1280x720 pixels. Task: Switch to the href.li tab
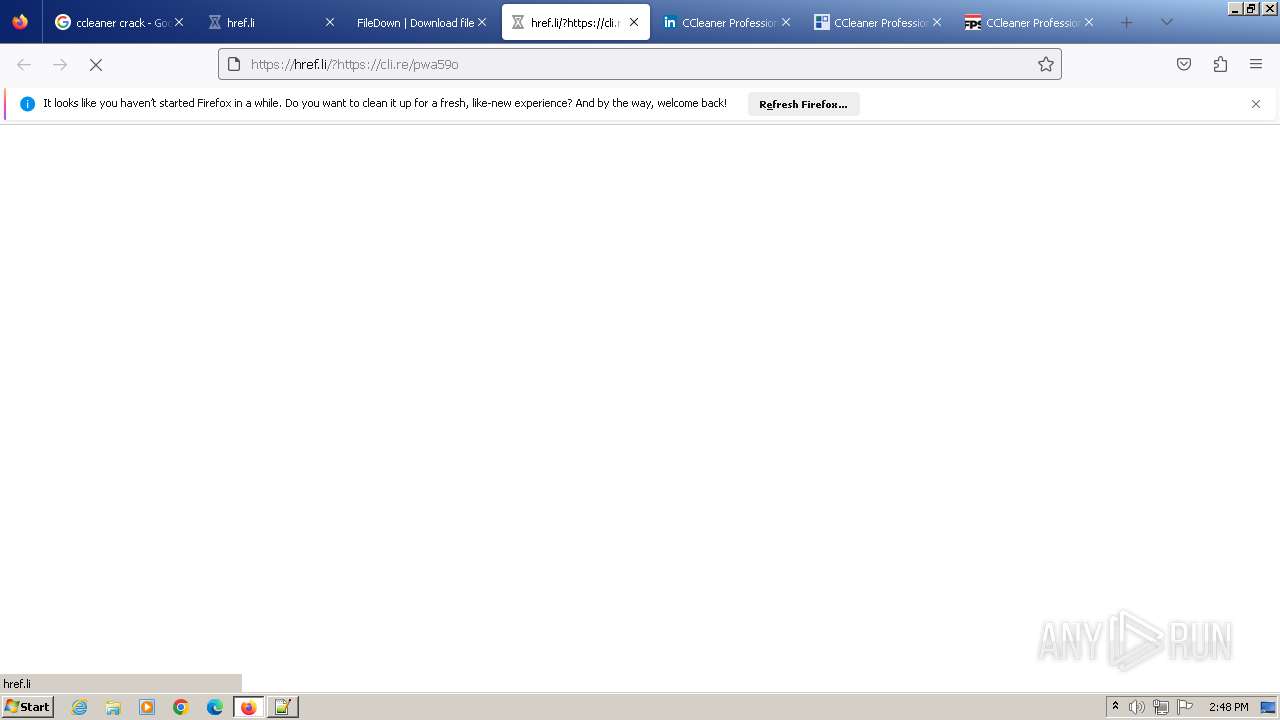tap(270, 22)
